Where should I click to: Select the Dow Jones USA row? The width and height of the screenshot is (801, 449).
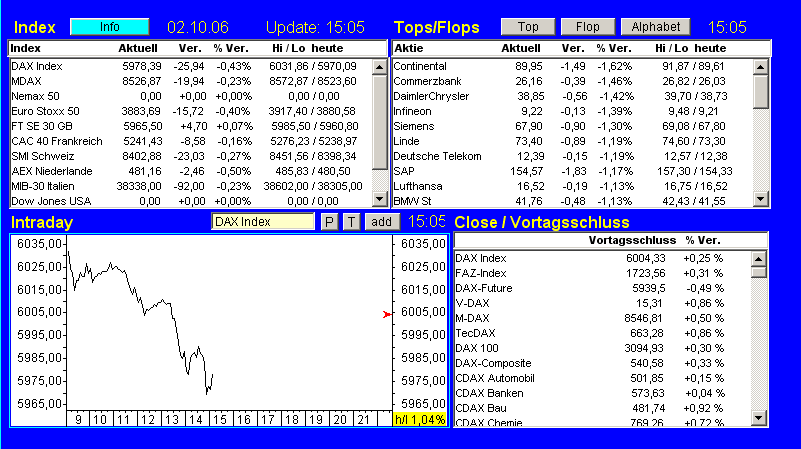coord(191,201)
